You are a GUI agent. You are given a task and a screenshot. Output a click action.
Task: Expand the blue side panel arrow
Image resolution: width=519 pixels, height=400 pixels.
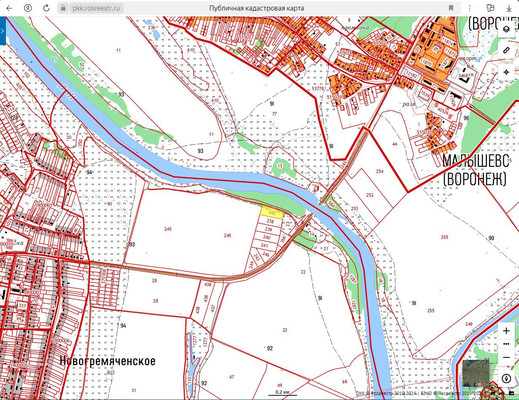pos(3,31)
